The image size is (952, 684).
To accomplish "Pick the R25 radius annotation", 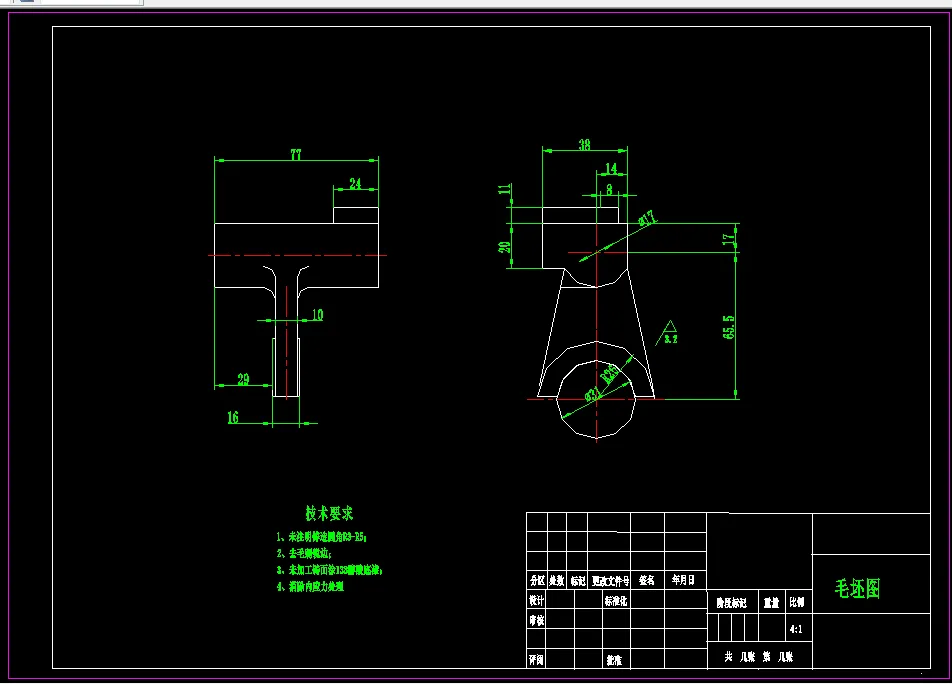I will (610, 373).
